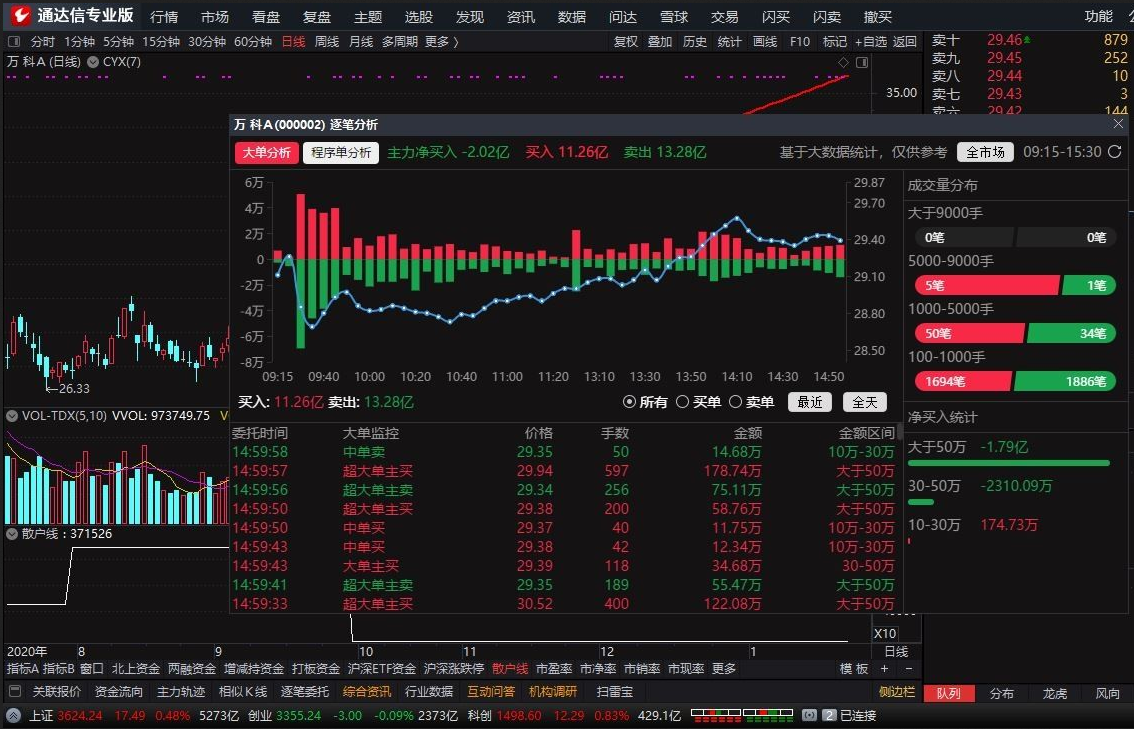Click the market breadth bar indicator in the status bar
1134x729 pixels.
pyautogui.click(x=742, y=715)
